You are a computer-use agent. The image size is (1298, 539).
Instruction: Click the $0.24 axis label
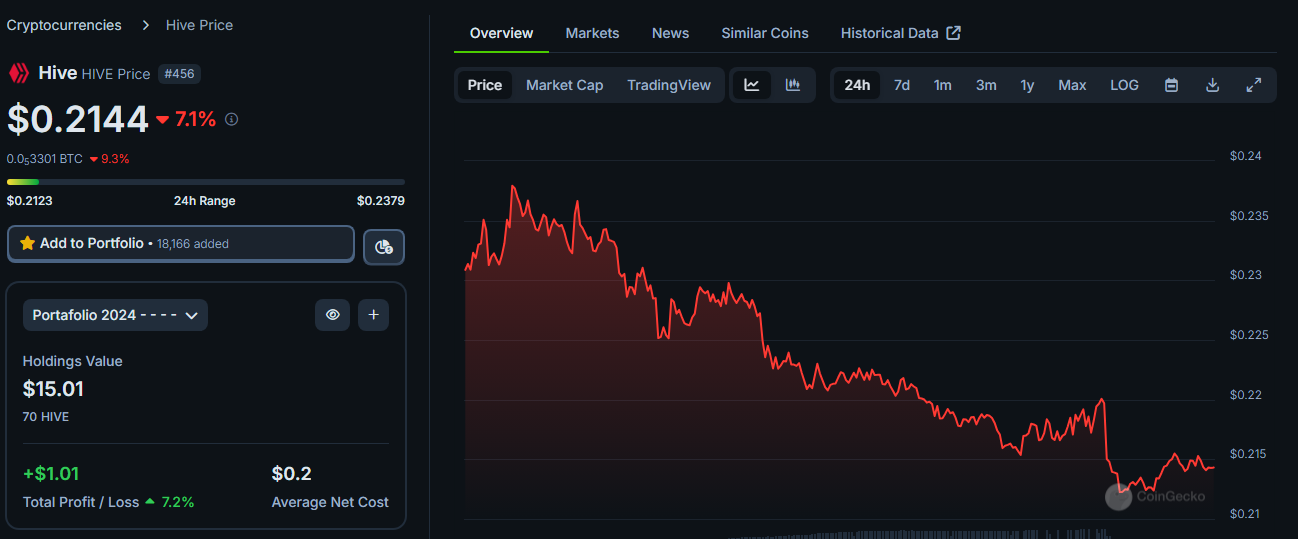coord(1246,156)
